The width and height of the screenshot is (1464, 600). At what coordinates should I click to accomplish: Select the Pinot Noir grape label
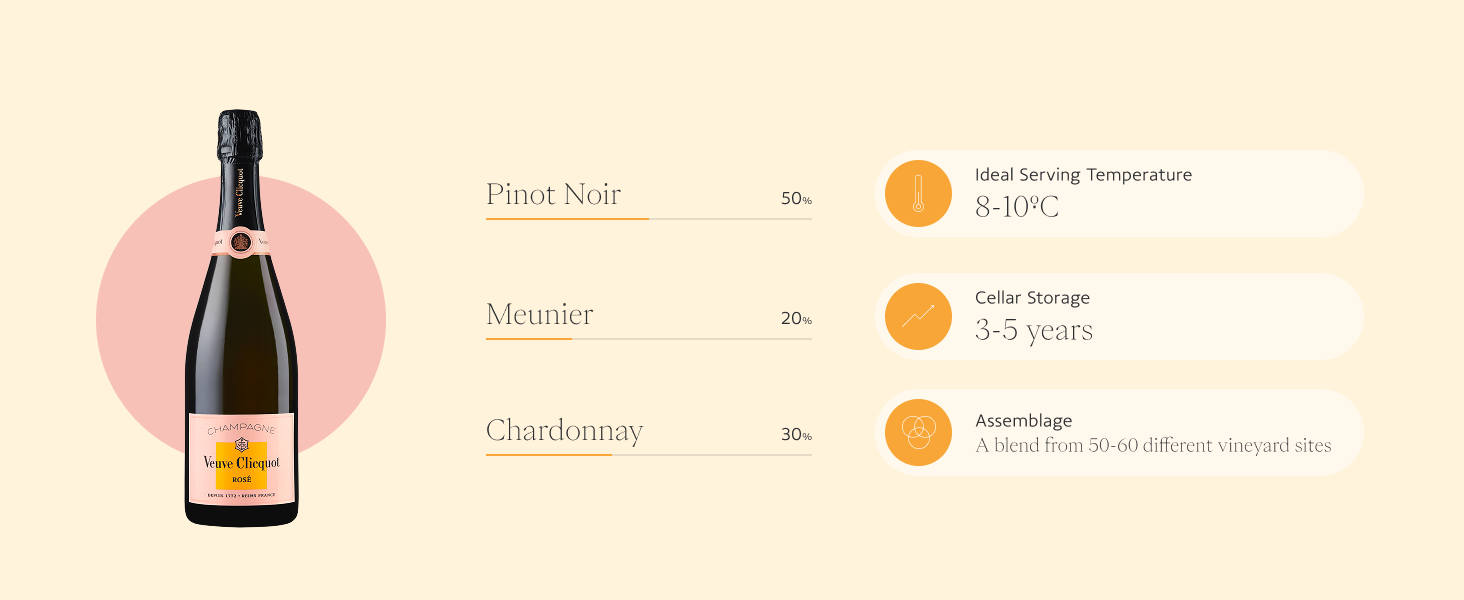pos(553,194)
